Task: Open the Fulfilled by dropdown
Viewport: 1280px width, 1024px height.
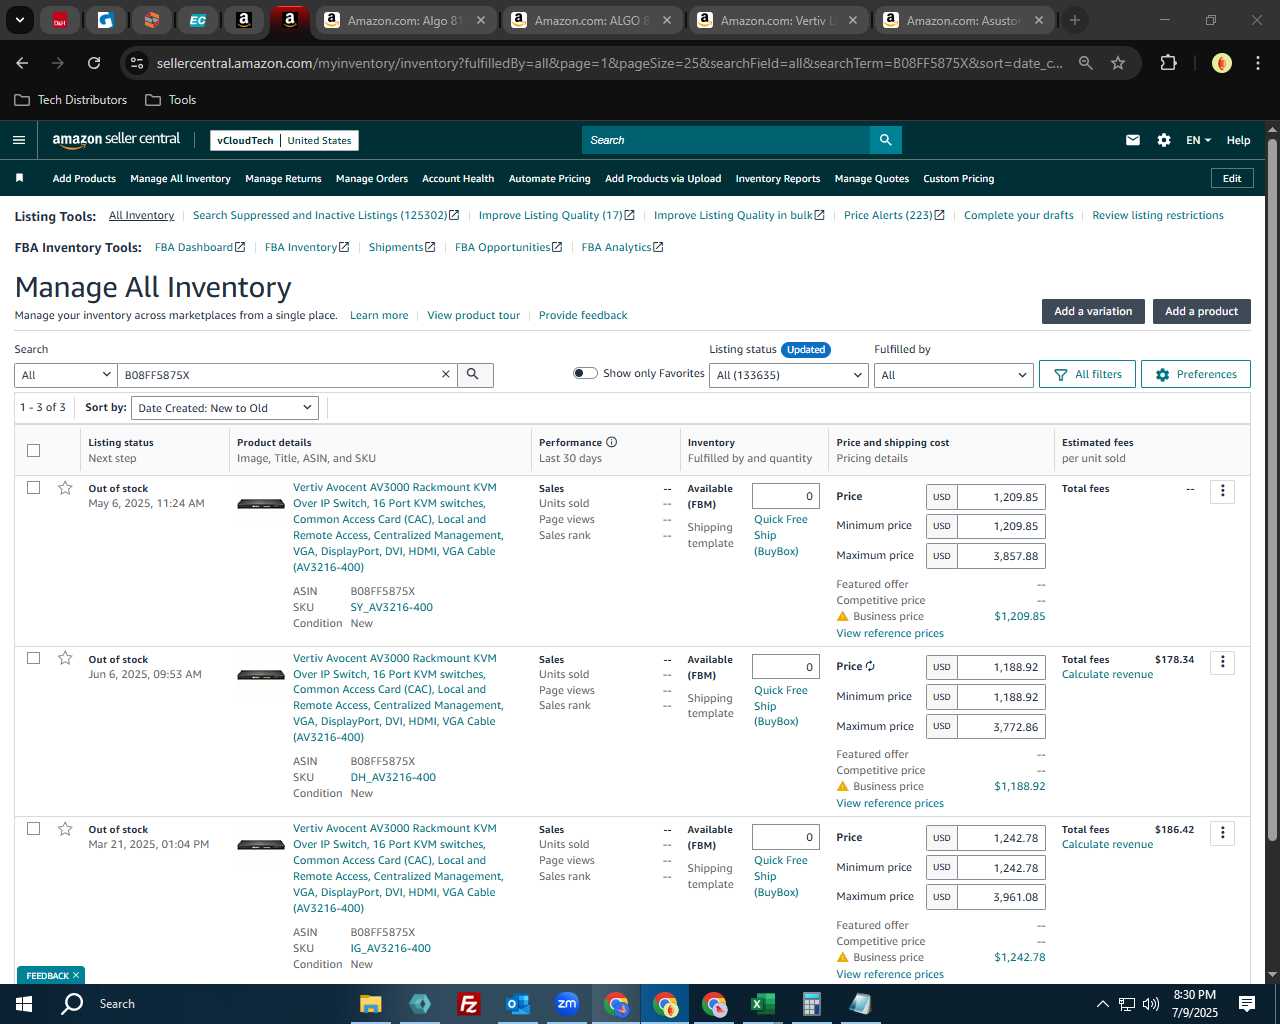Action: [953, 375]
